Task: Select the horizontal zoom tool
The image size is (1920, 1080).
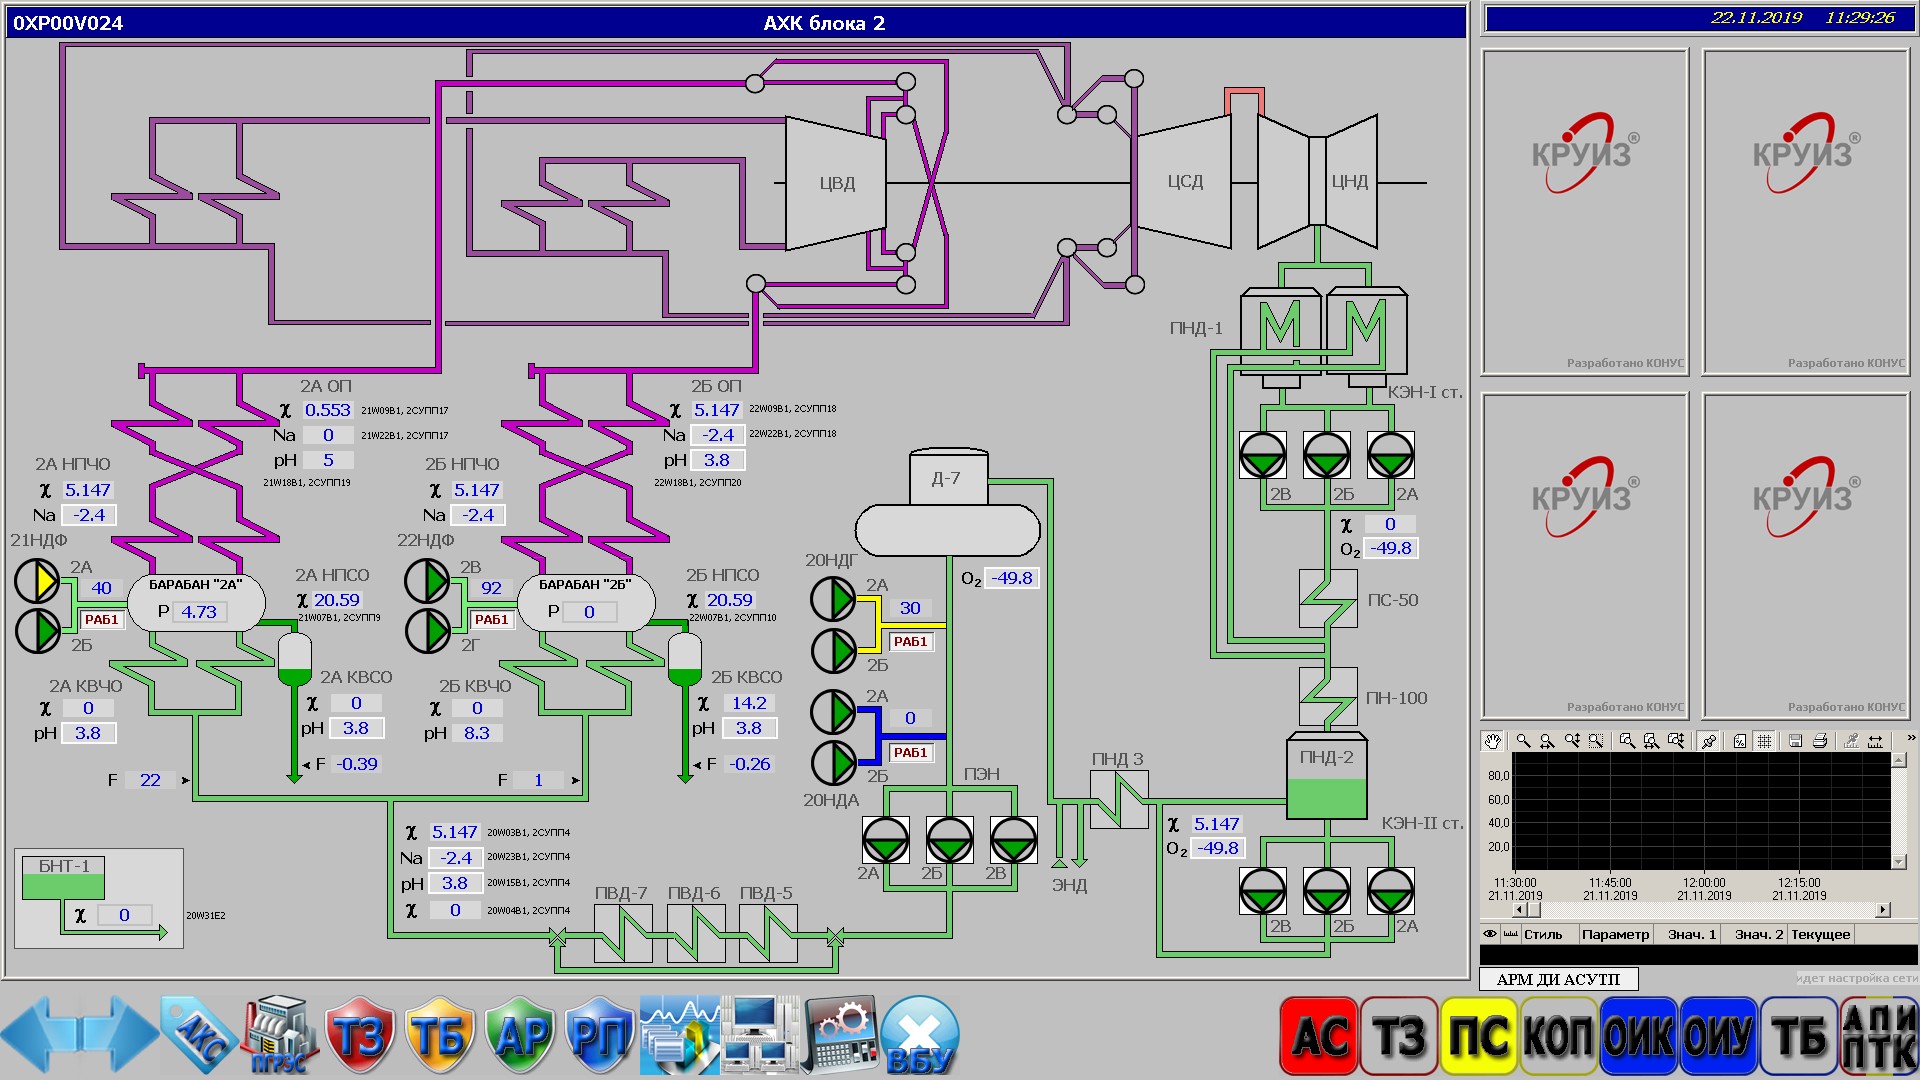Action: 1547,741
